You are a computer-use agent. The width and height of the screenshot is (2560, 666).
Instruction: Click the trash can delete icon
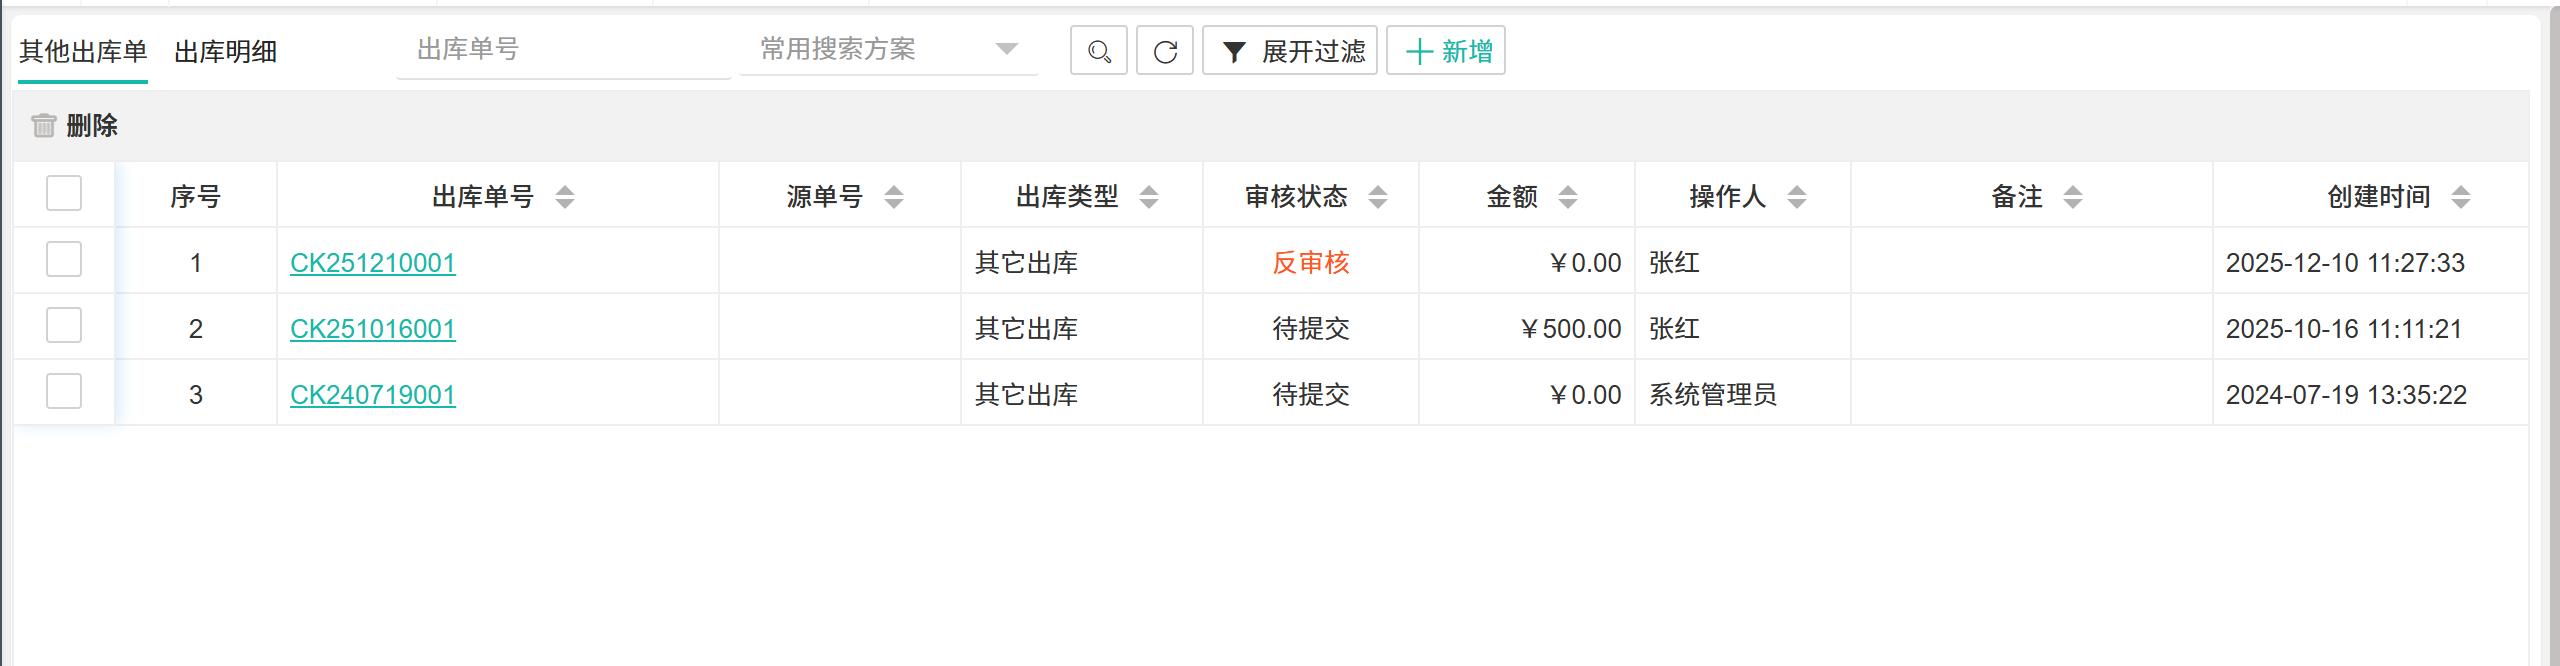click(x=43, y=125)
